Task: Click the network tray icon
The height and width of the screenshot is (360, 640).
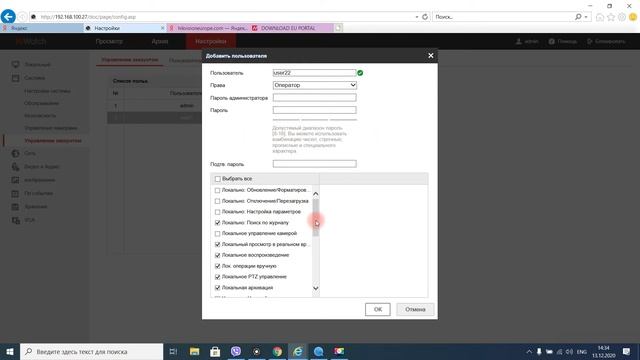Action: pos(559,351)
